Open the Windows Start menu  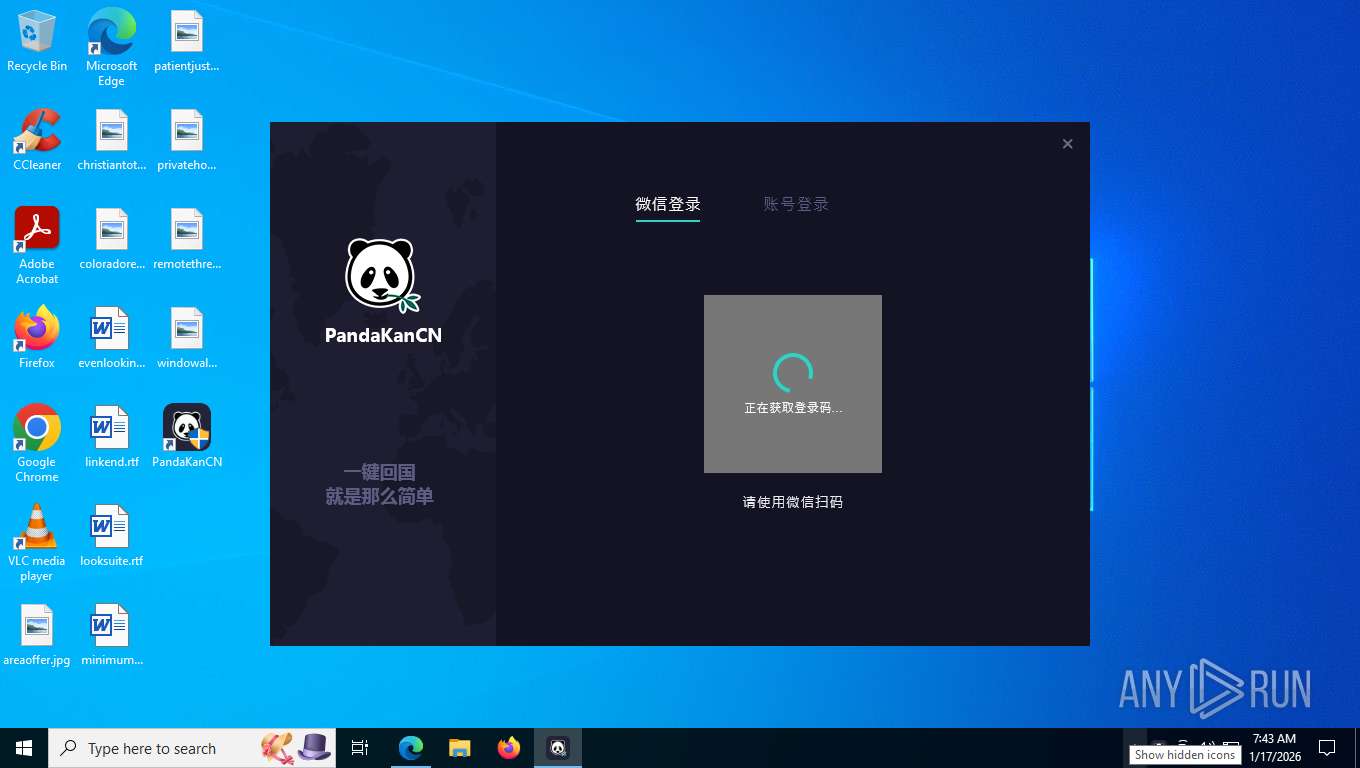(x=24, y=748)
